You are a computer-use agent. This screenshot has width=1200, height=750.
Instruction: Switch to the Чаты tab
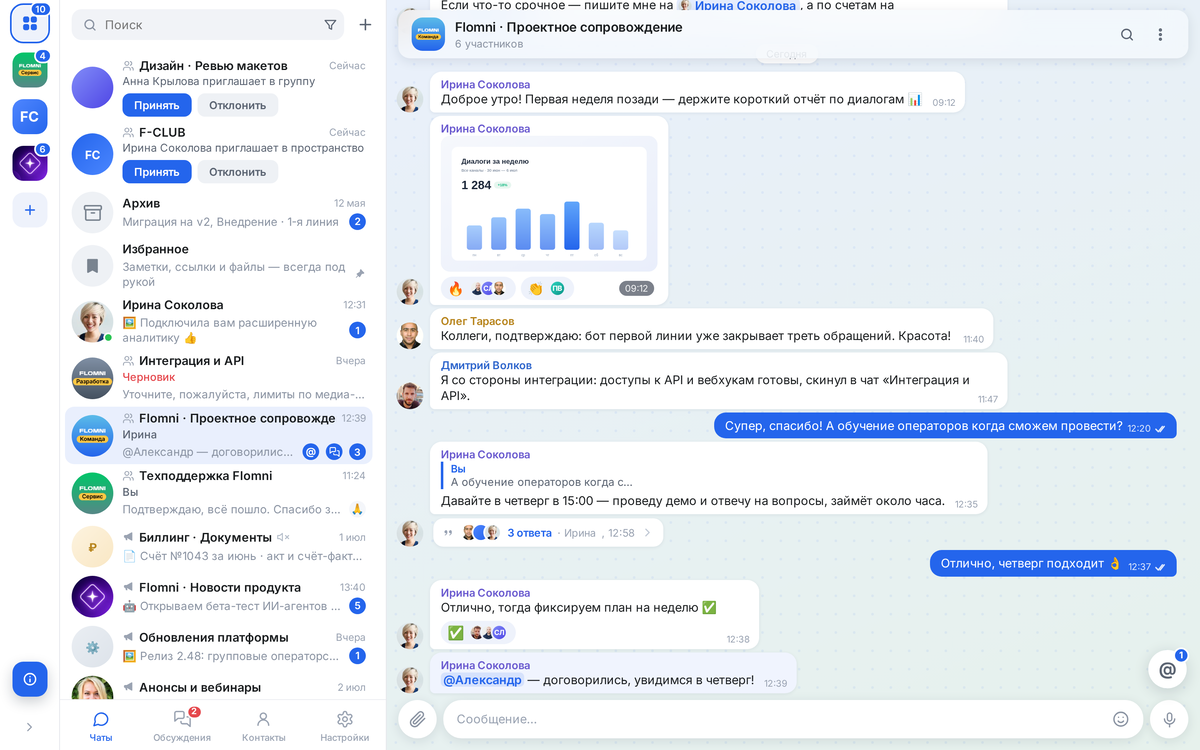pyautogui.click(x=101, y=726)
